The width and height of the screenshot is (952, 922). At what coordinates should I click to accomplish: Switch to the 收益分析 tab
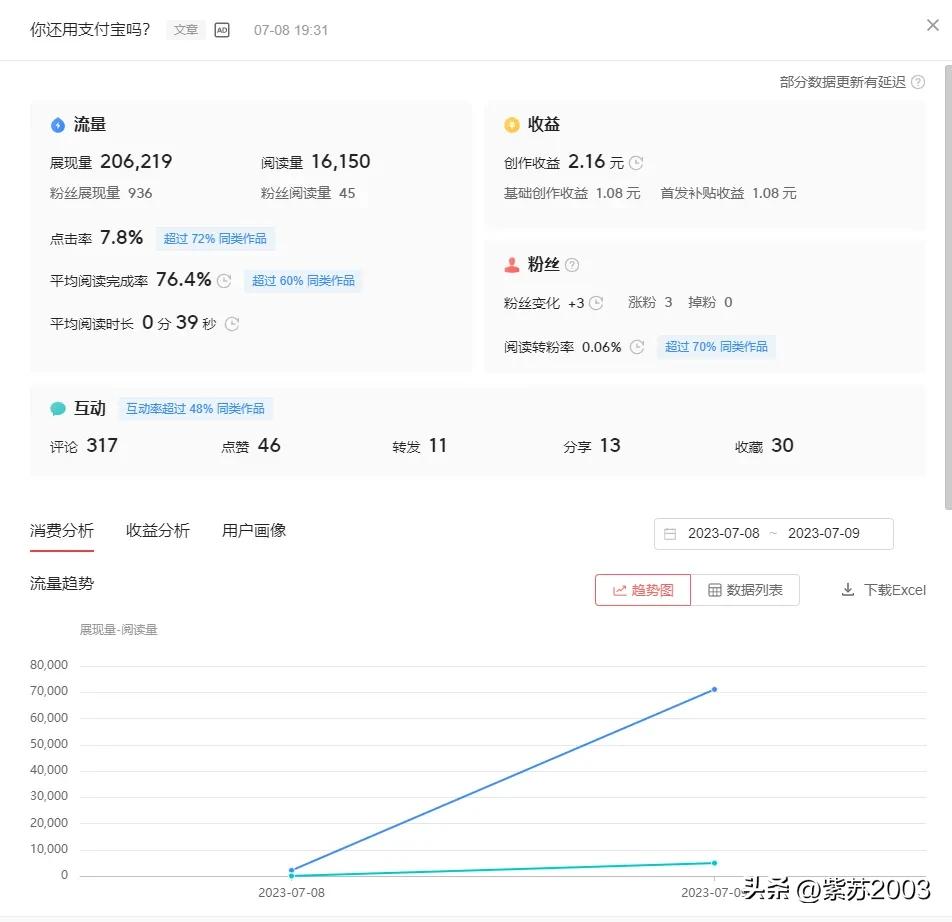(x=157, y=530)
